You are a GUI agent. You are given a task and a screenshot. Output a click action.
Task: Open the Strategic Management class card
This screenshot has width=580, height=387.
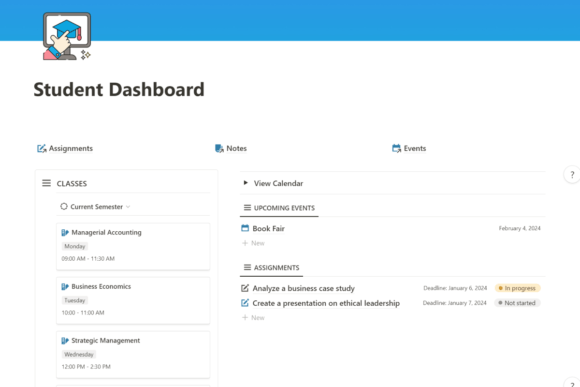click(133, 354)
